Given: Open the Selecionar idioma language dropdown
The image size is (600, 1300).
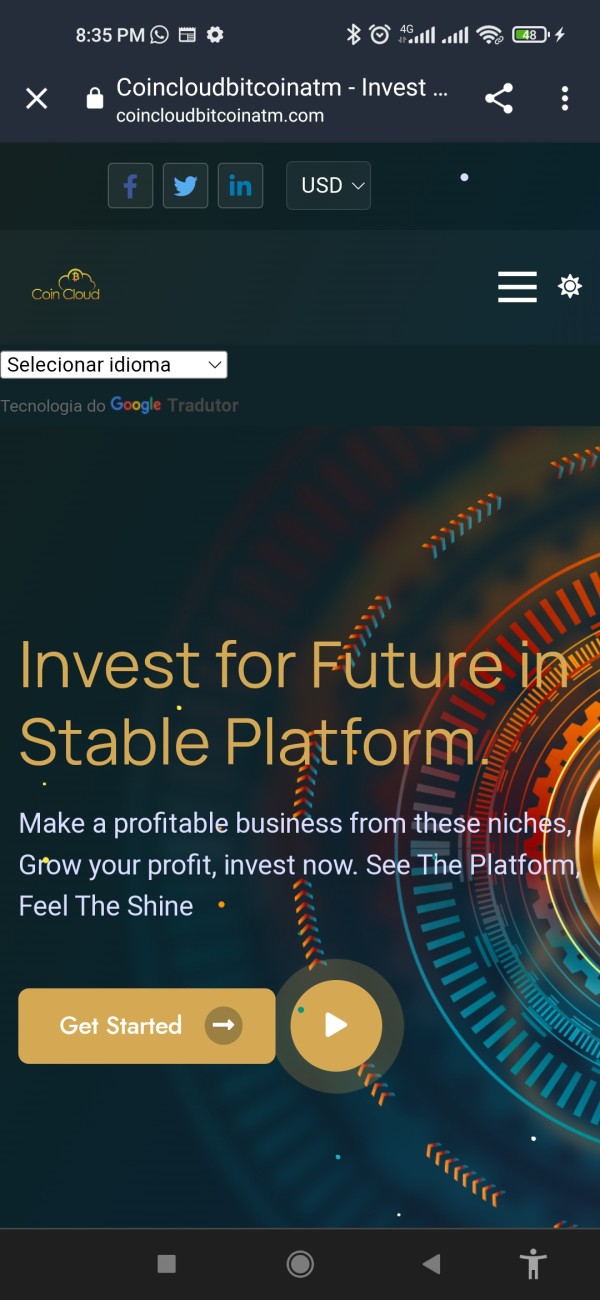Looking at the screenshot, I should 114,365.
